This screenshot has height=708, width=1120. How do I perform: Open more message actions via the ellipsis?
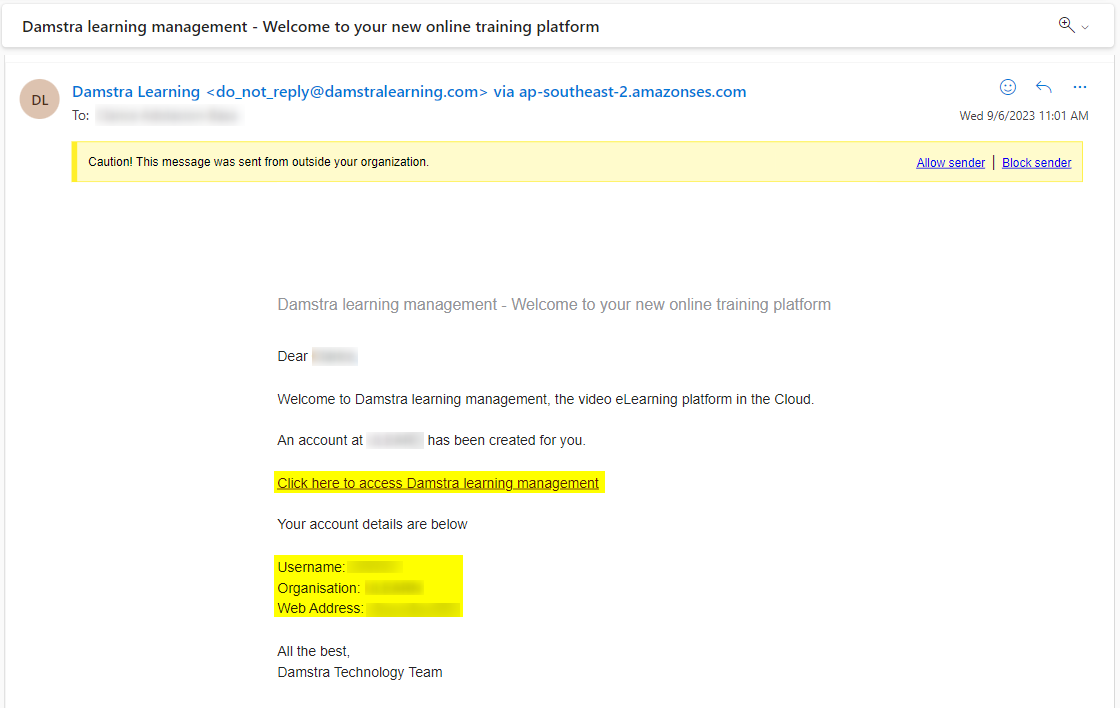(x=1080, y=87)
